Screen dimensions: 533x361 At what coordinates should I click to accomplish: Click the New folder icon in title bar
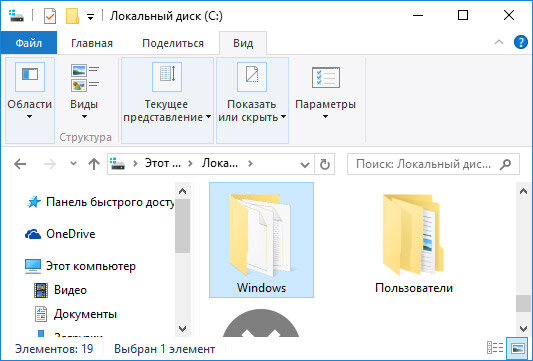72,16
